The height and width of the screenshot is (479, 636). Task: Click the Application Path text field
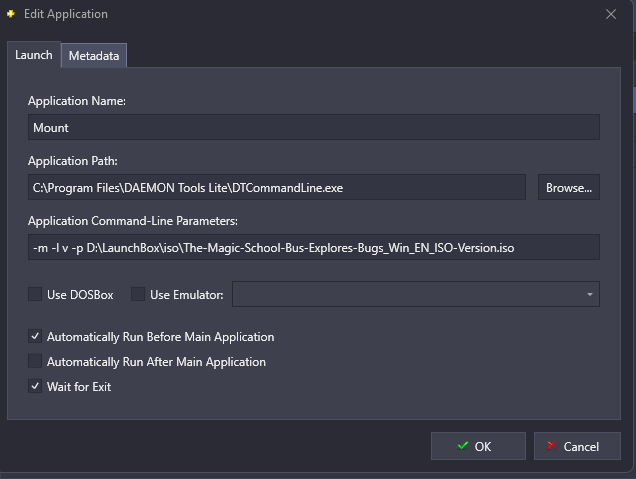[x=277, y=187]
